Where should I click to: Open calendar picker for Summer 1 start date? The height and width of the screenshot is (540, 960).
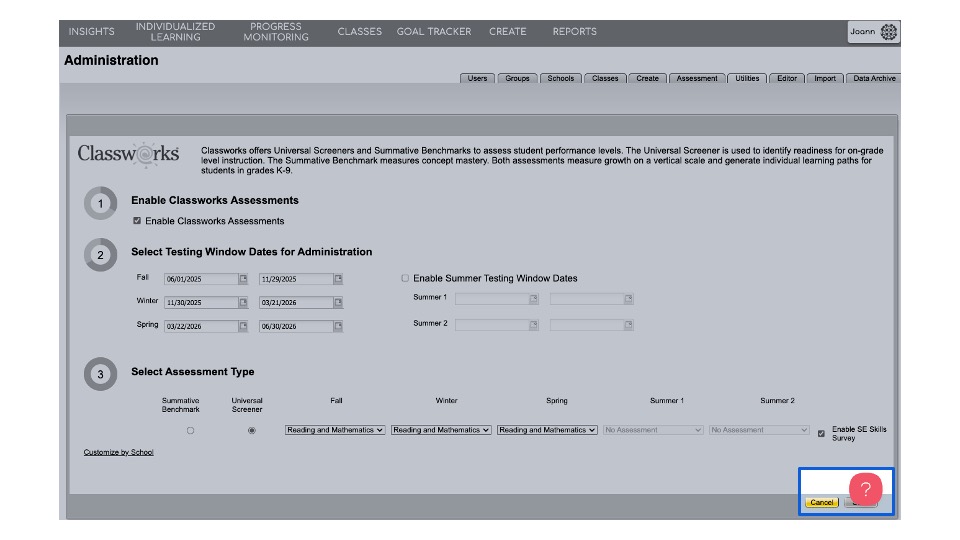(x=534, y=299)
